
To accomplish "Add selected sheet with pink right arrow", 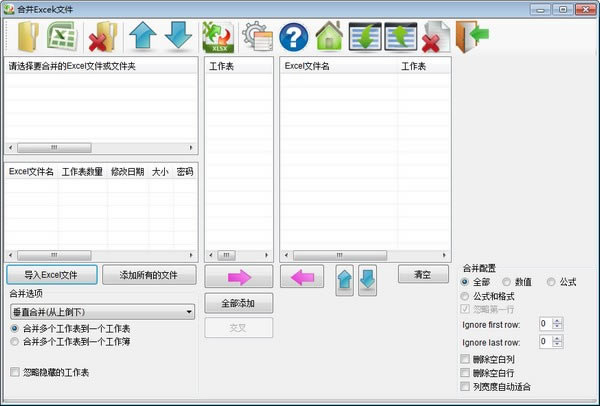I will [239, 276].
